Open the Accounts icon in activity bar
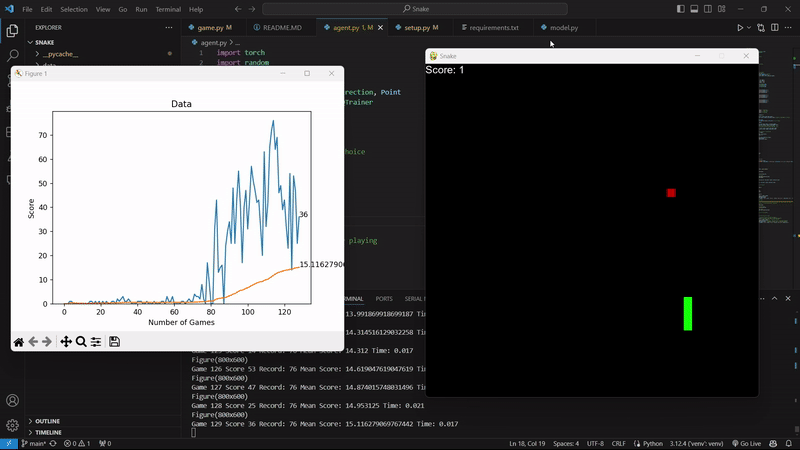Image resolution: width=800 pixels, height=450 pixels. pyautogui.click(x=13, y=400)
